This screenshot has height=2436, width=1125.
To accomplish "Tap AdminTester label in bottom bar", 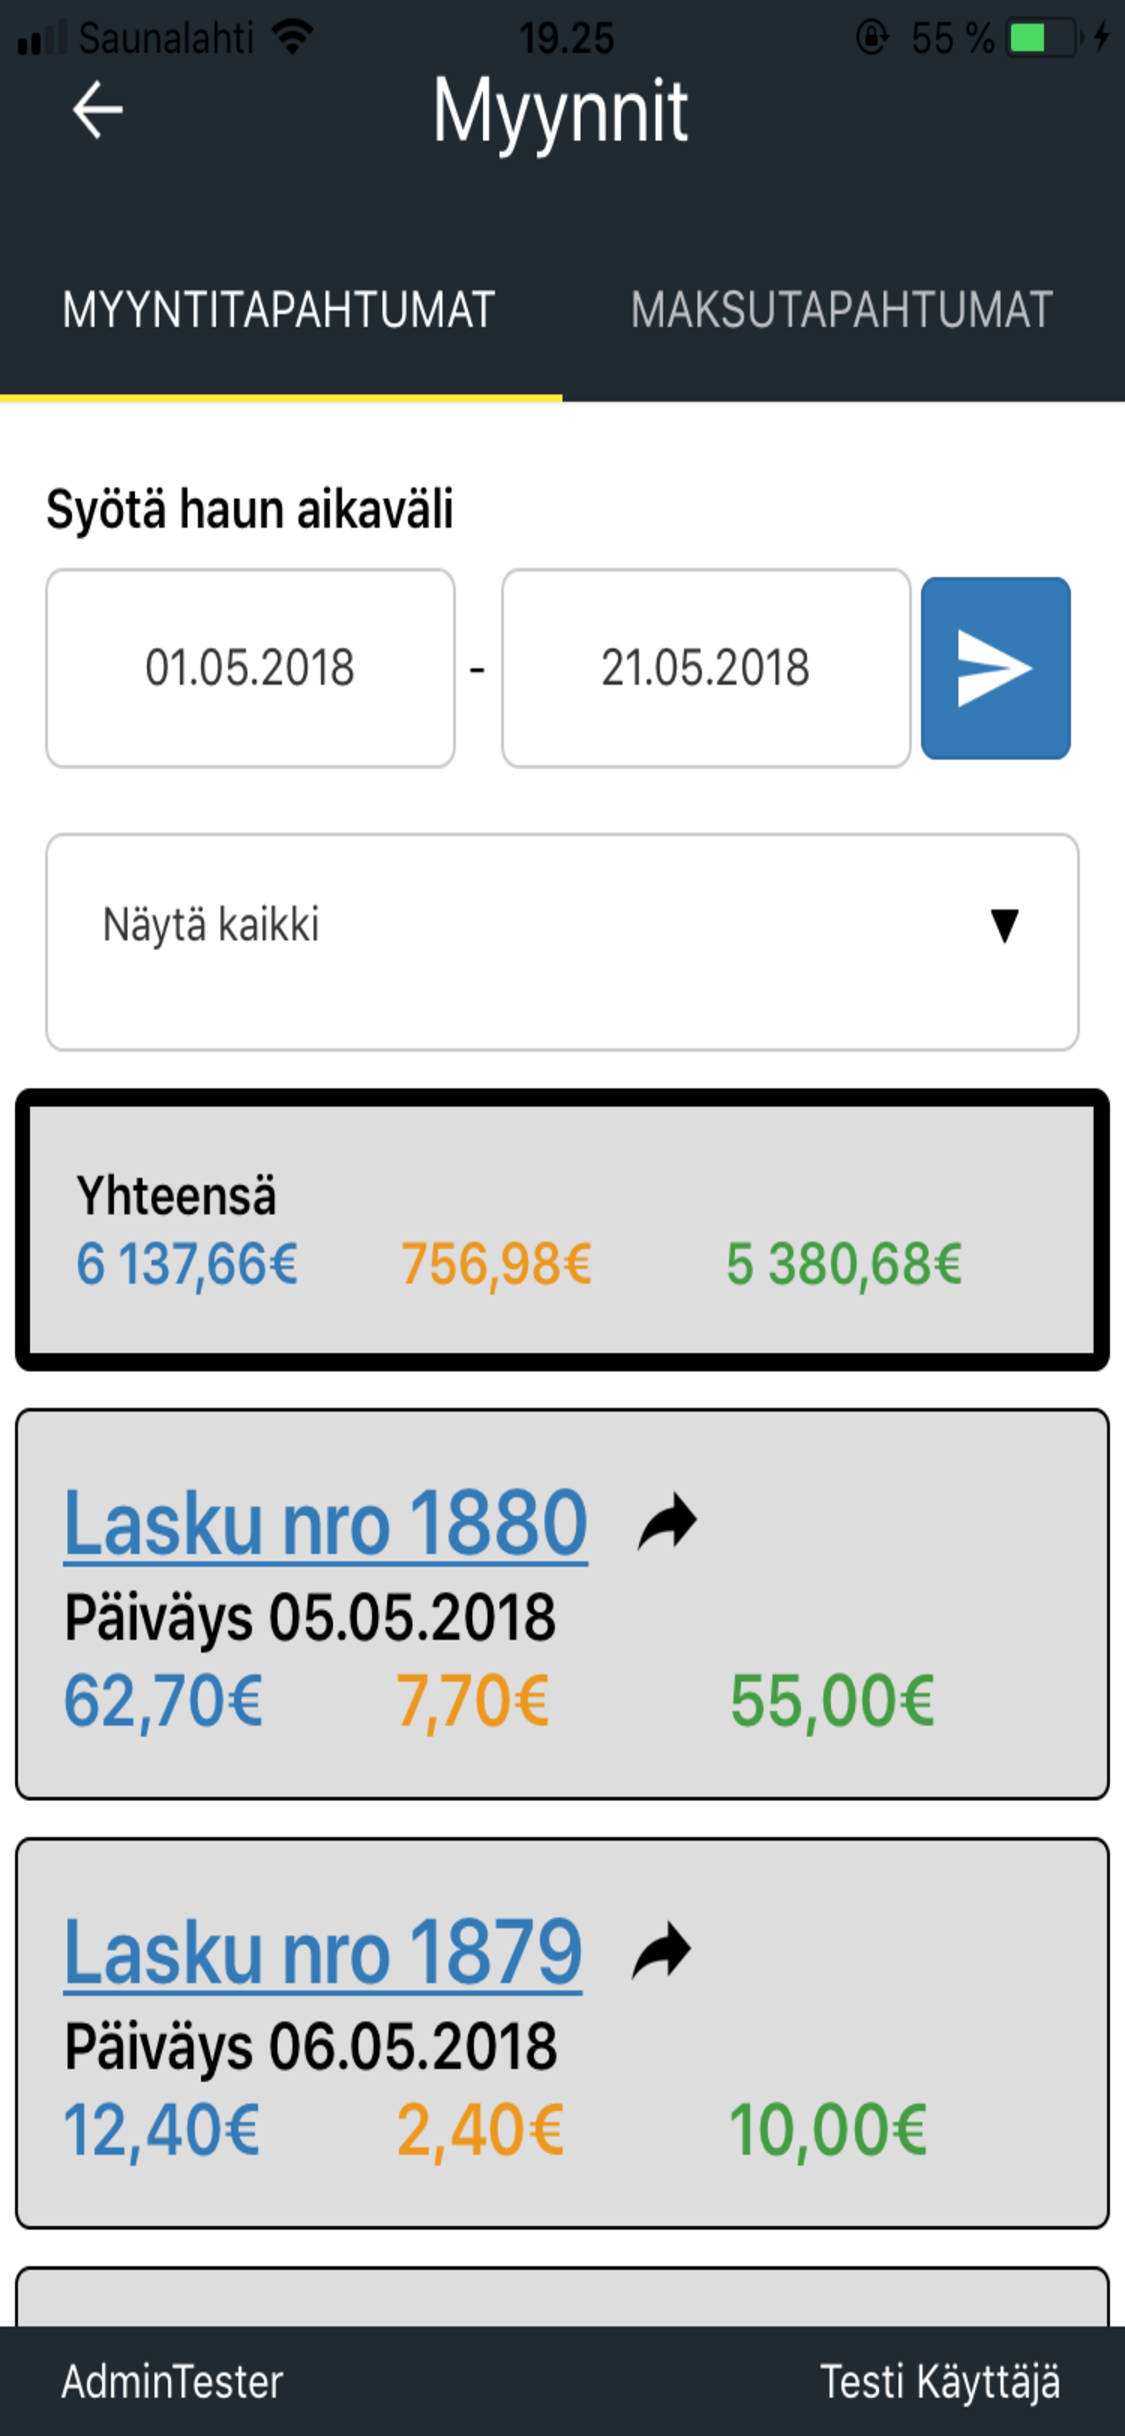I will coord(172,2382).
